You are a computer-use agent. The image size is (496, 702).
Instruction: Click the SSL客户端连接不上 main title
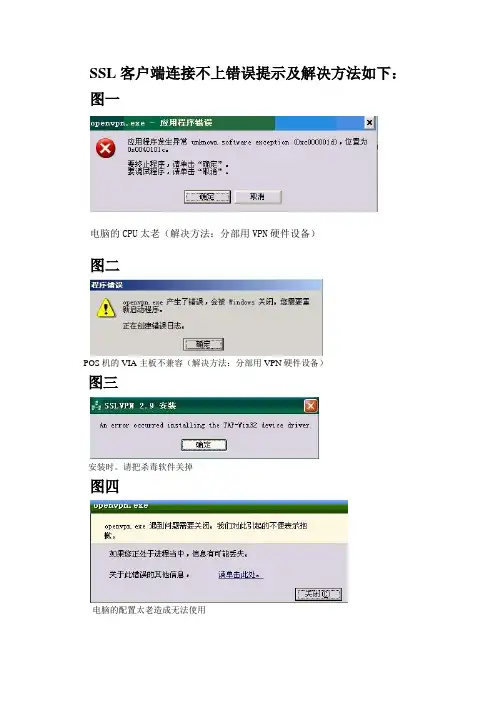click(x=244, y=73)
